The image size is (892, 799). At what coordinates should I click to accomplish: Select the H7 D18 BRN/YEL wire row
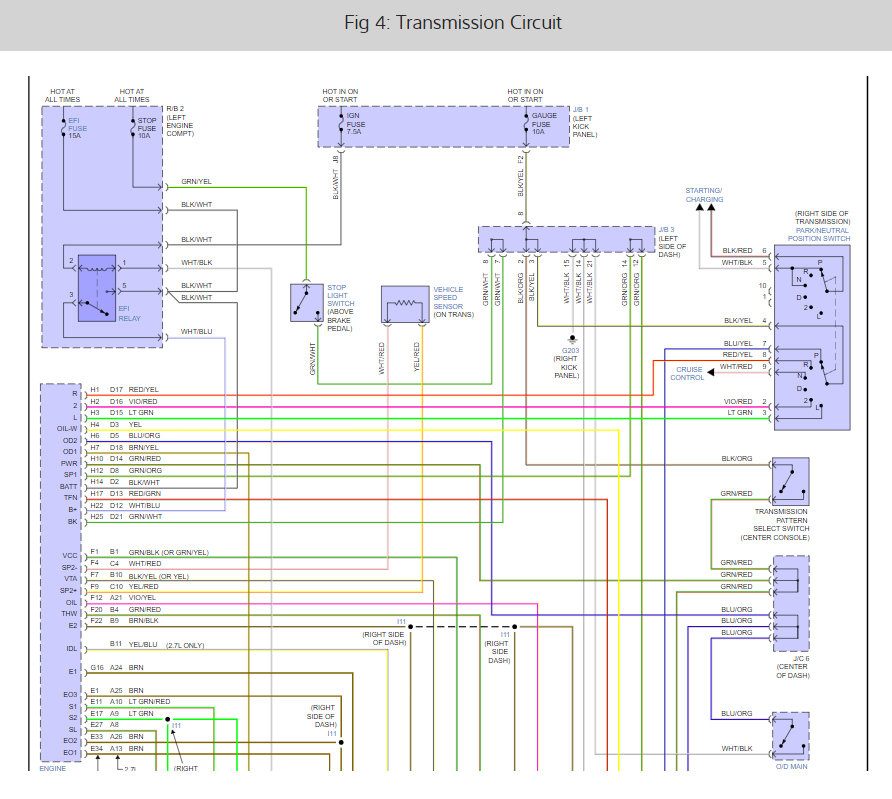tap(125, 448)
